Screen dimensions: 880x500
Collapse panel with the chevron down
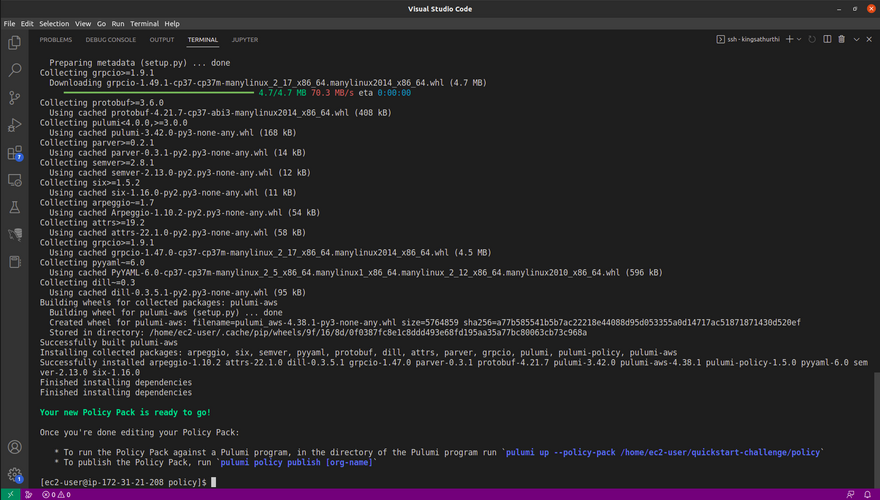click(x=856, y=39)
